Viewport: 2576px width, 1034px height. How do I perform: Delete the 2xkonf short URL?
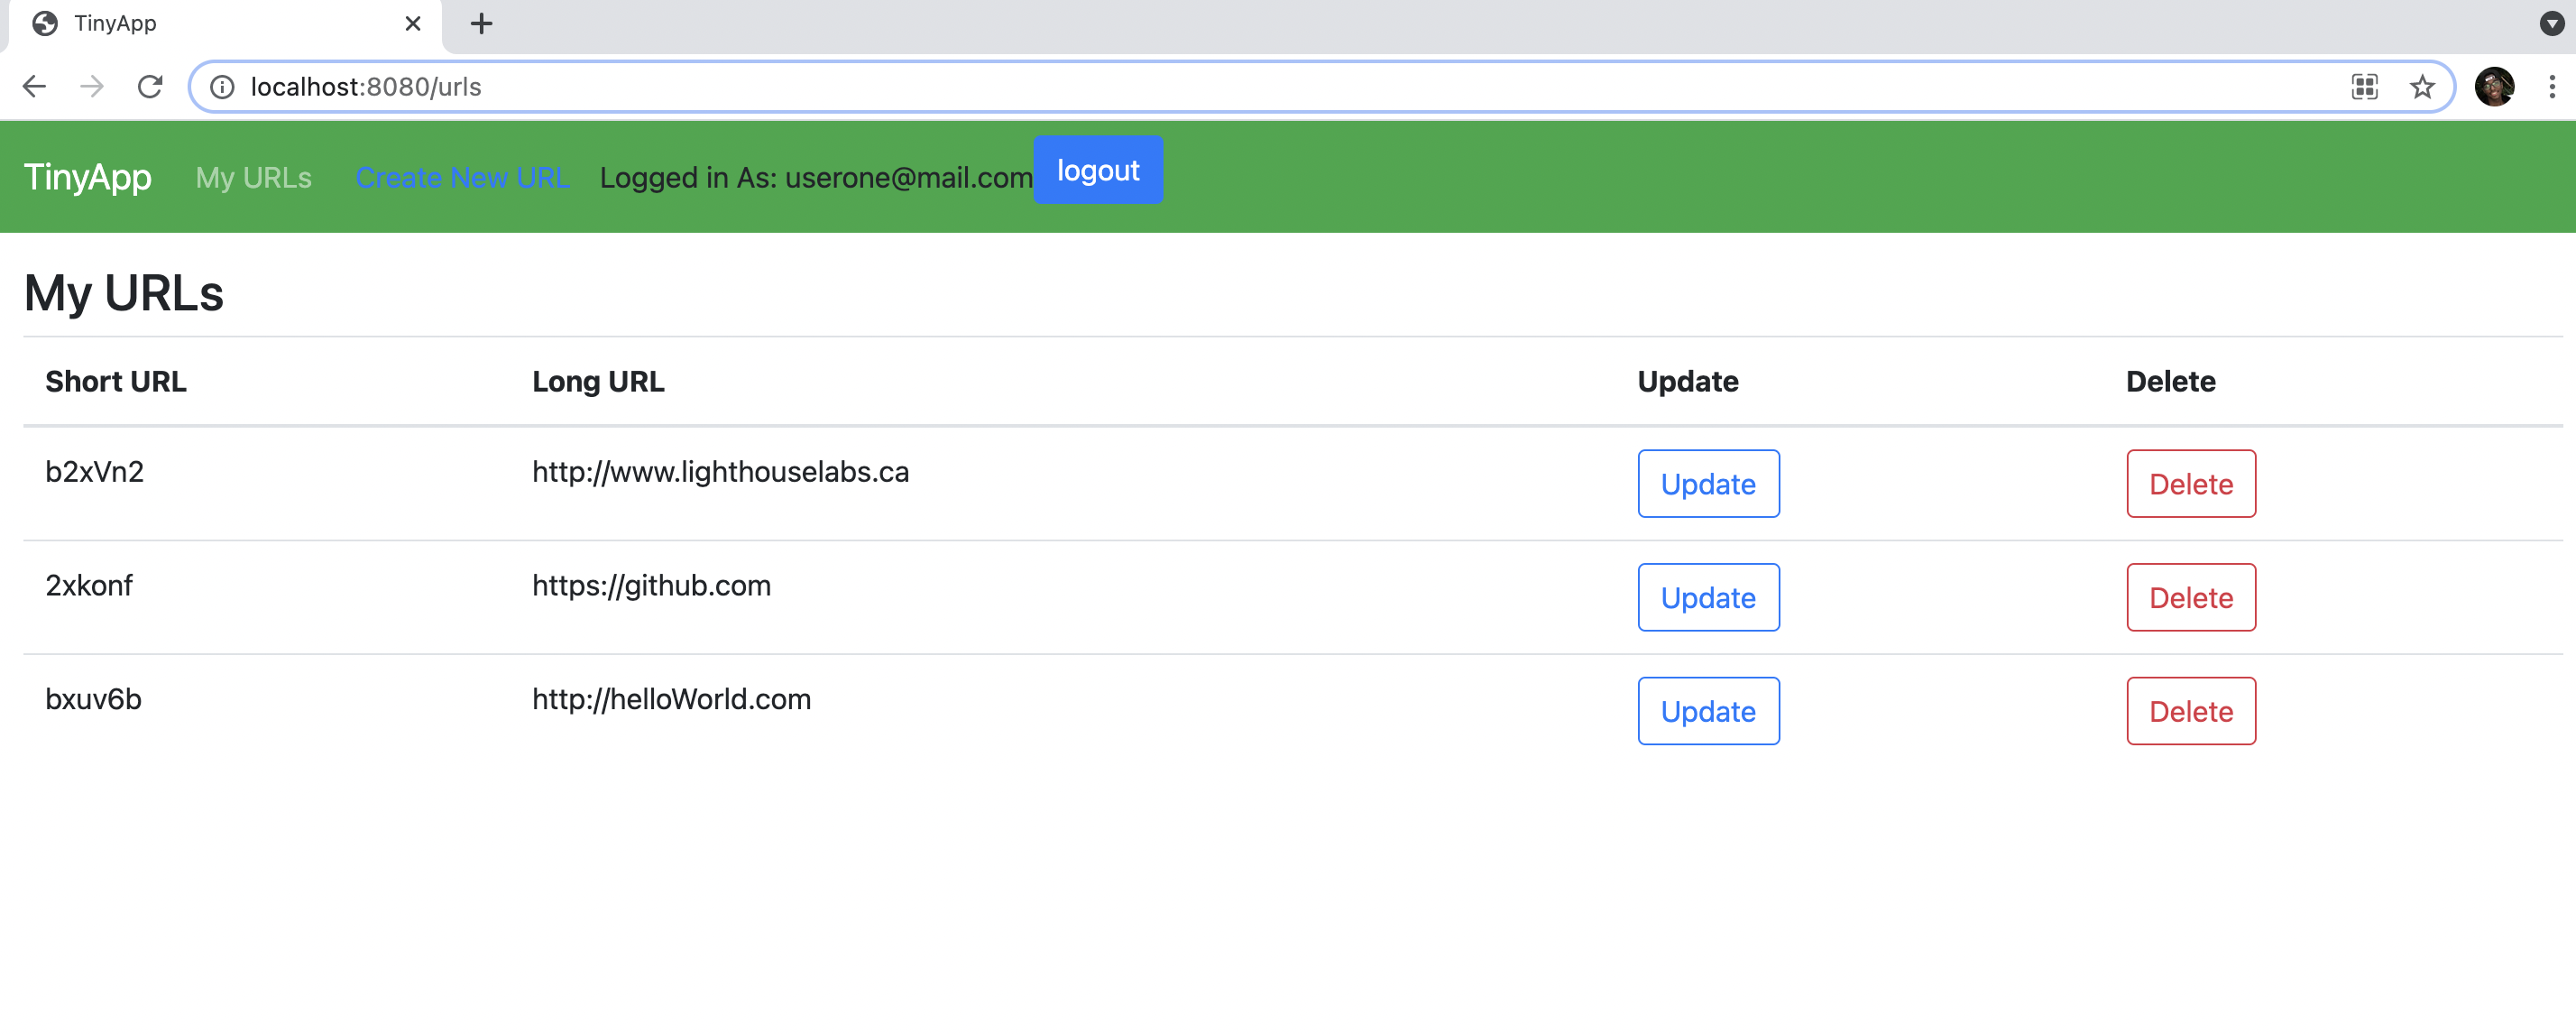2190,597
